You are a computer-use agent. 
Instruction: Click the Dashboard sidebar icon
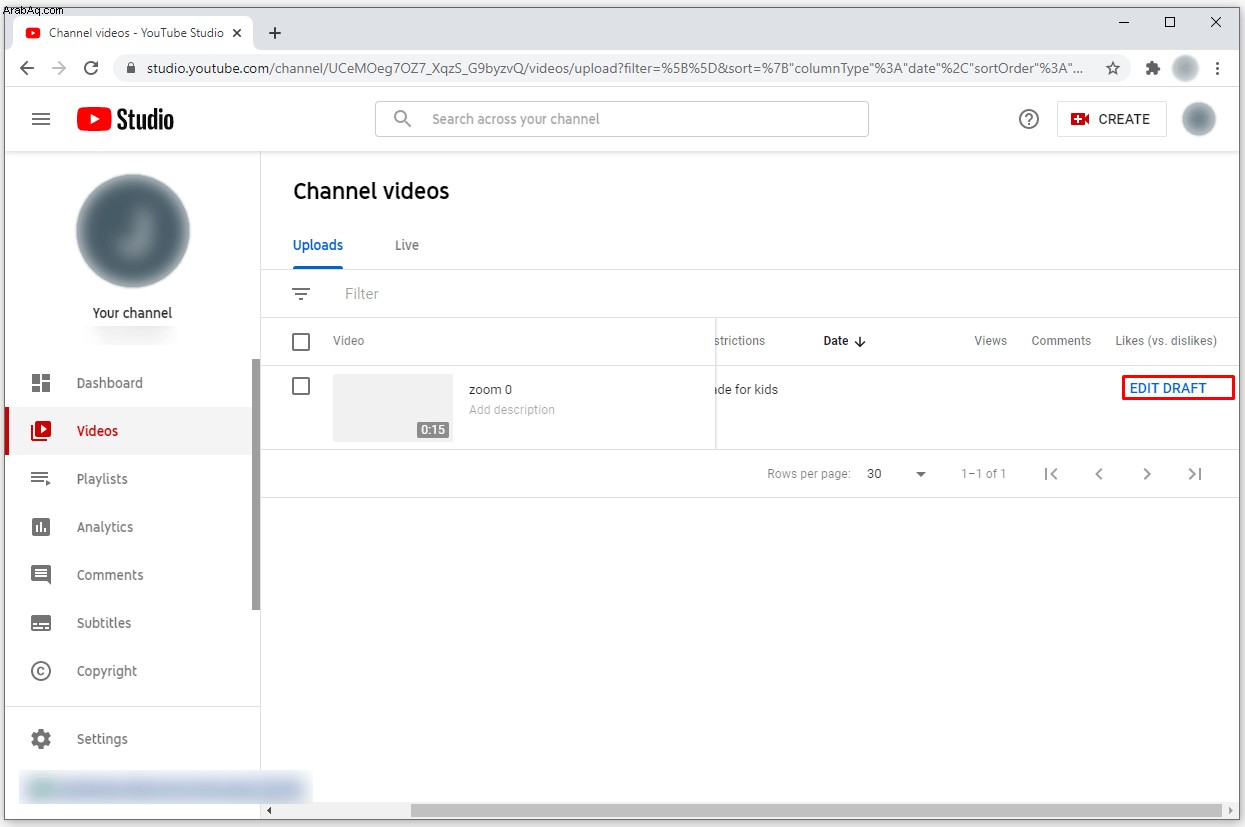(41, 383)
